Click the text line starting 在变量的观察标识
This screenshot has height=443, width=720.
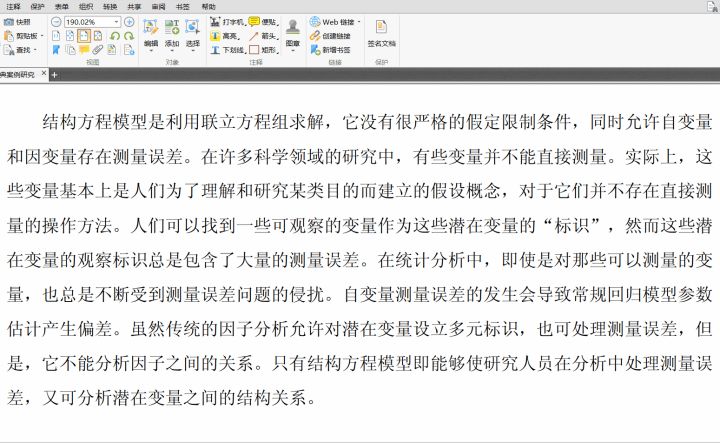coord(360,260)
